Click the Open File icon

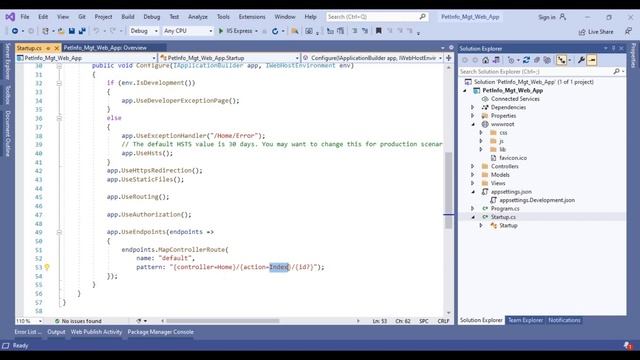coord(61,31)
